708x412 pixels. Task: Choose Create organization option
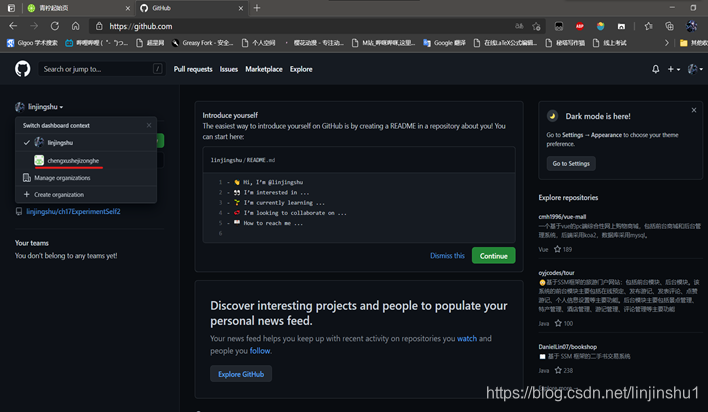tap(86, 194)
